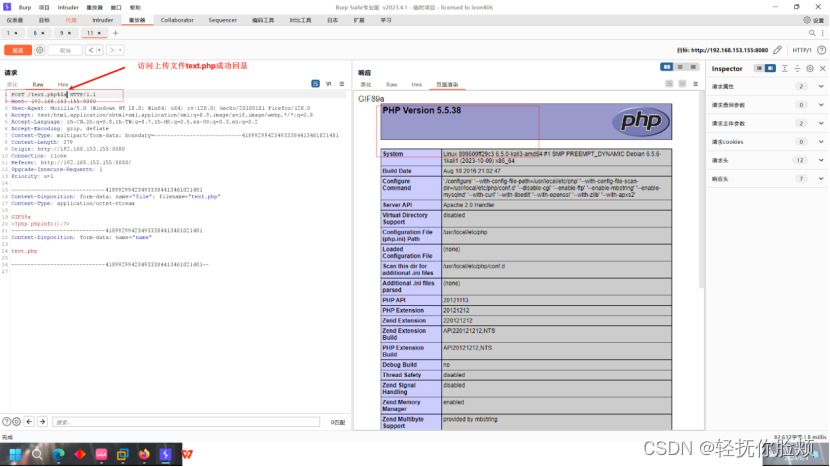Open Firefox from taskbar

pyautogui.click(x=144, y=454)
